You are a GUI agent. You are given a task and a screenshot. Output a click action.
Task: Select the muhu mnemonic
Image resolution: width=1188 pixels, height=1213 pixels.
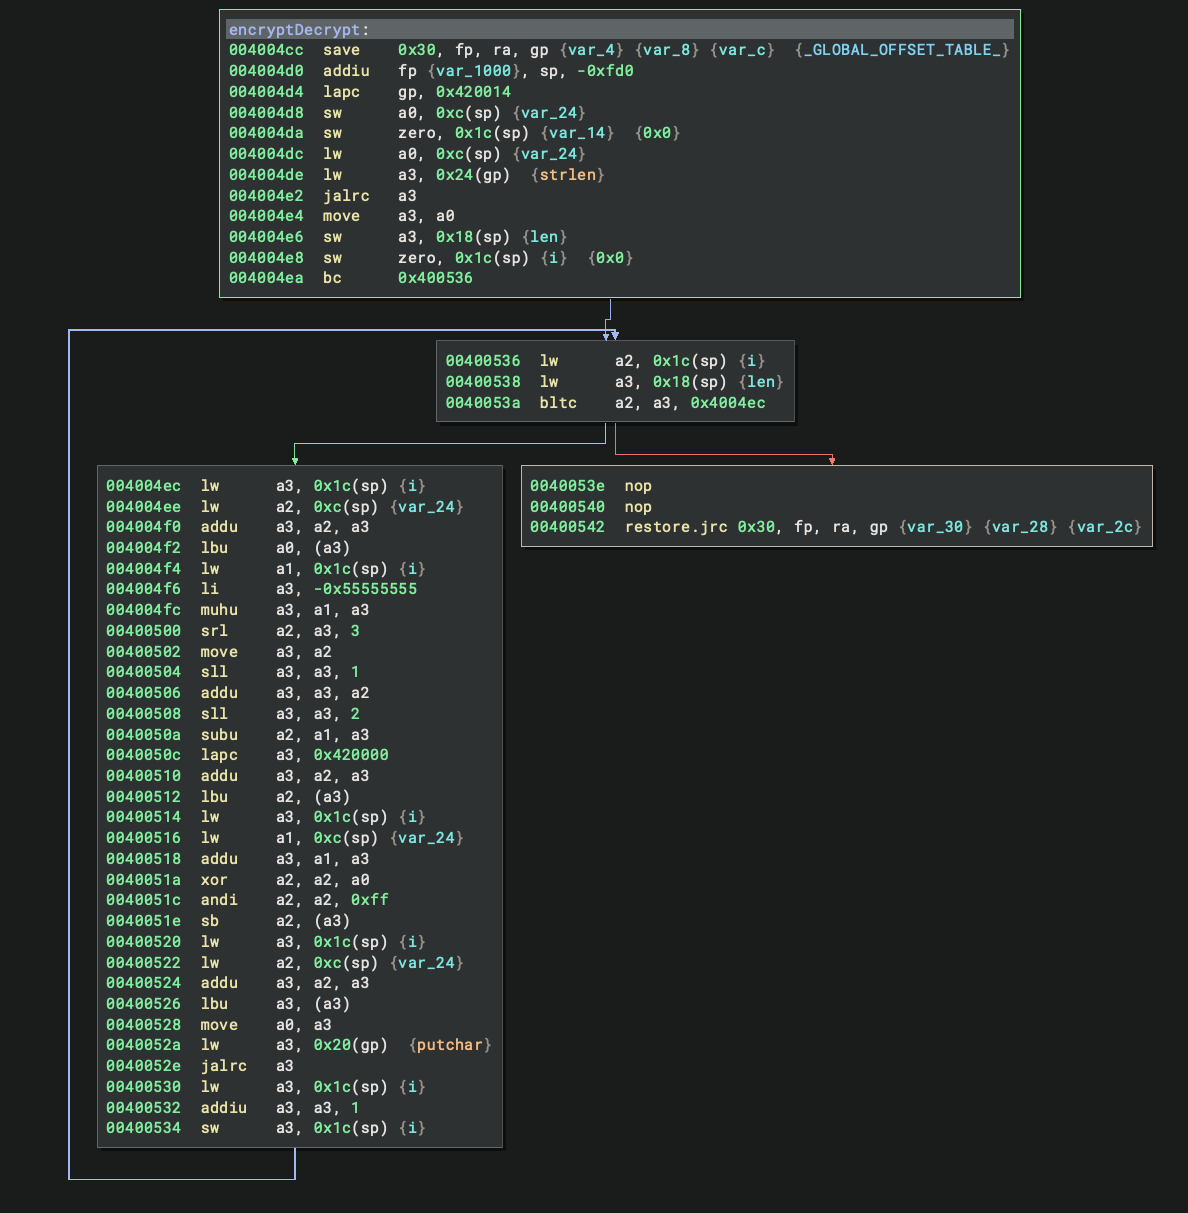[x=219, y=610]
